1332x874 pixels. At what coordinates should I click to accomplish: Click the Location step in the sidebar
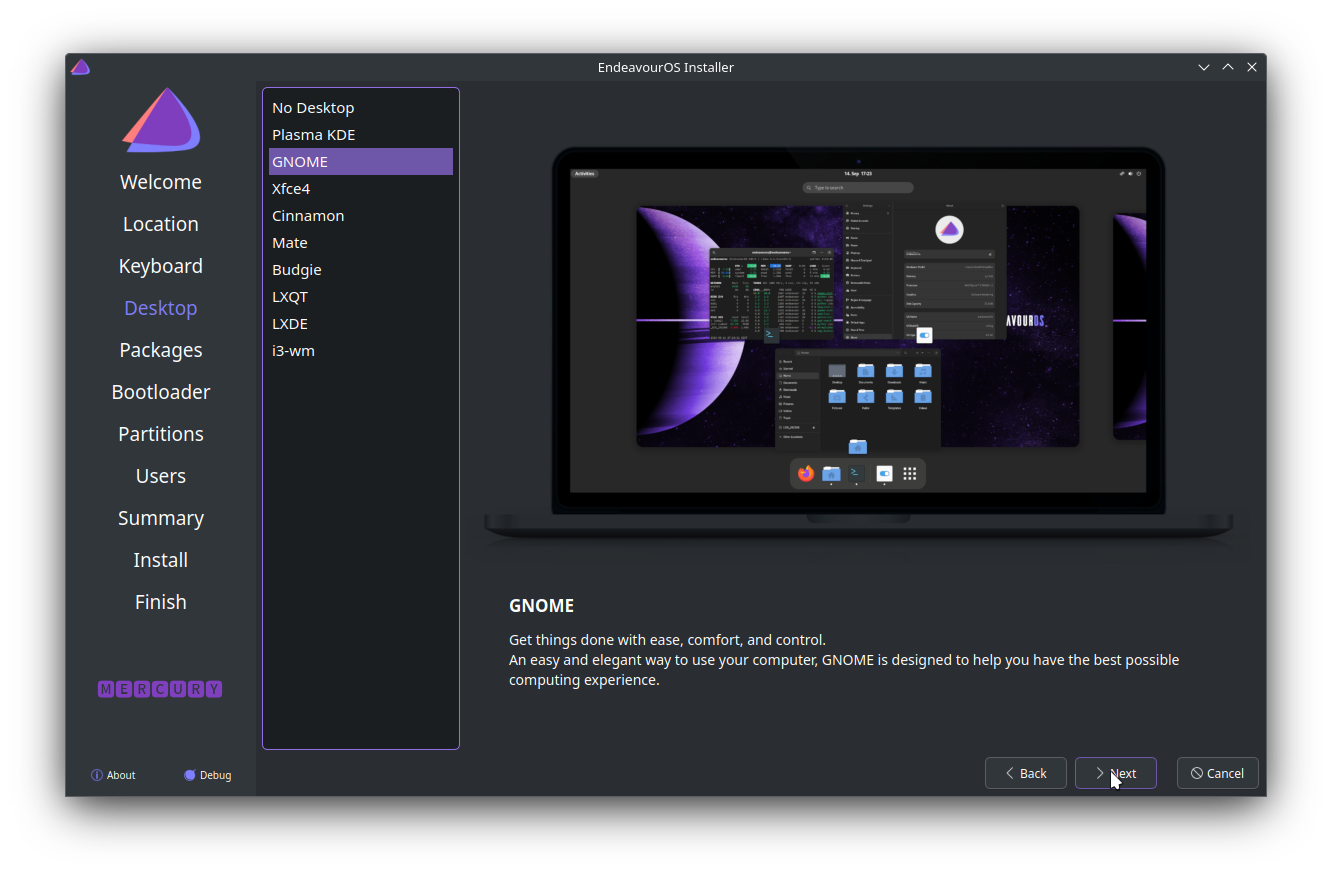pyautogui.click(x=161, y=224)
